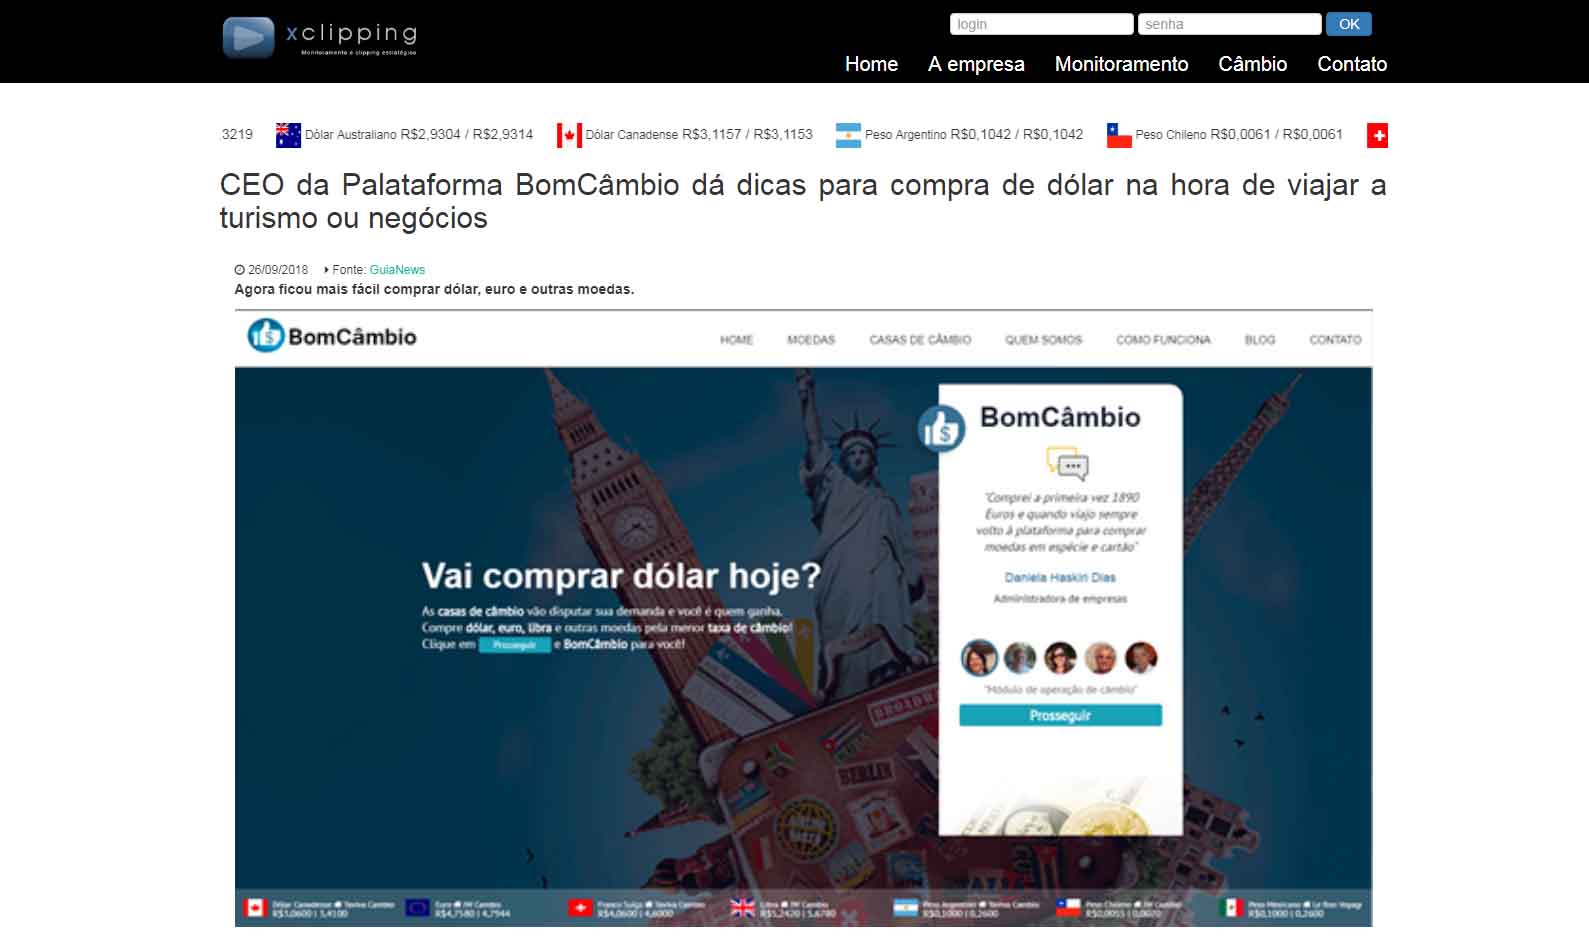Click the xclipping logo
This screenshot has width=1589, height=936.
tap(319, 37)
